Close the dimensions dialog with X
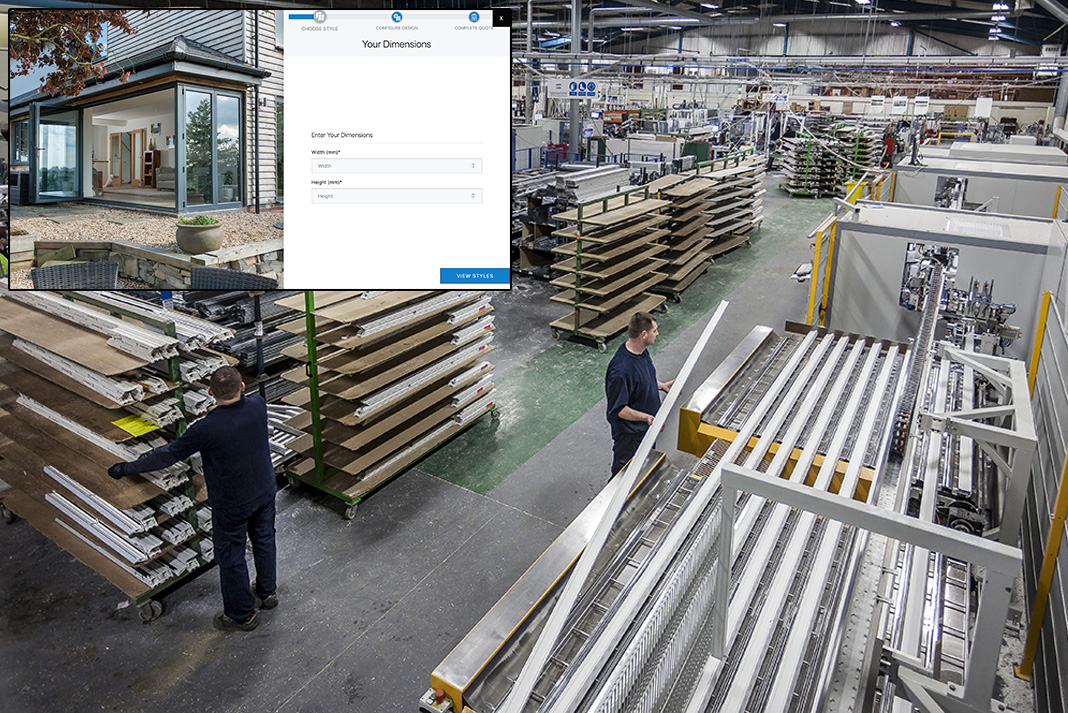This screenshot has width=1068, height=713. coord(501,18)
